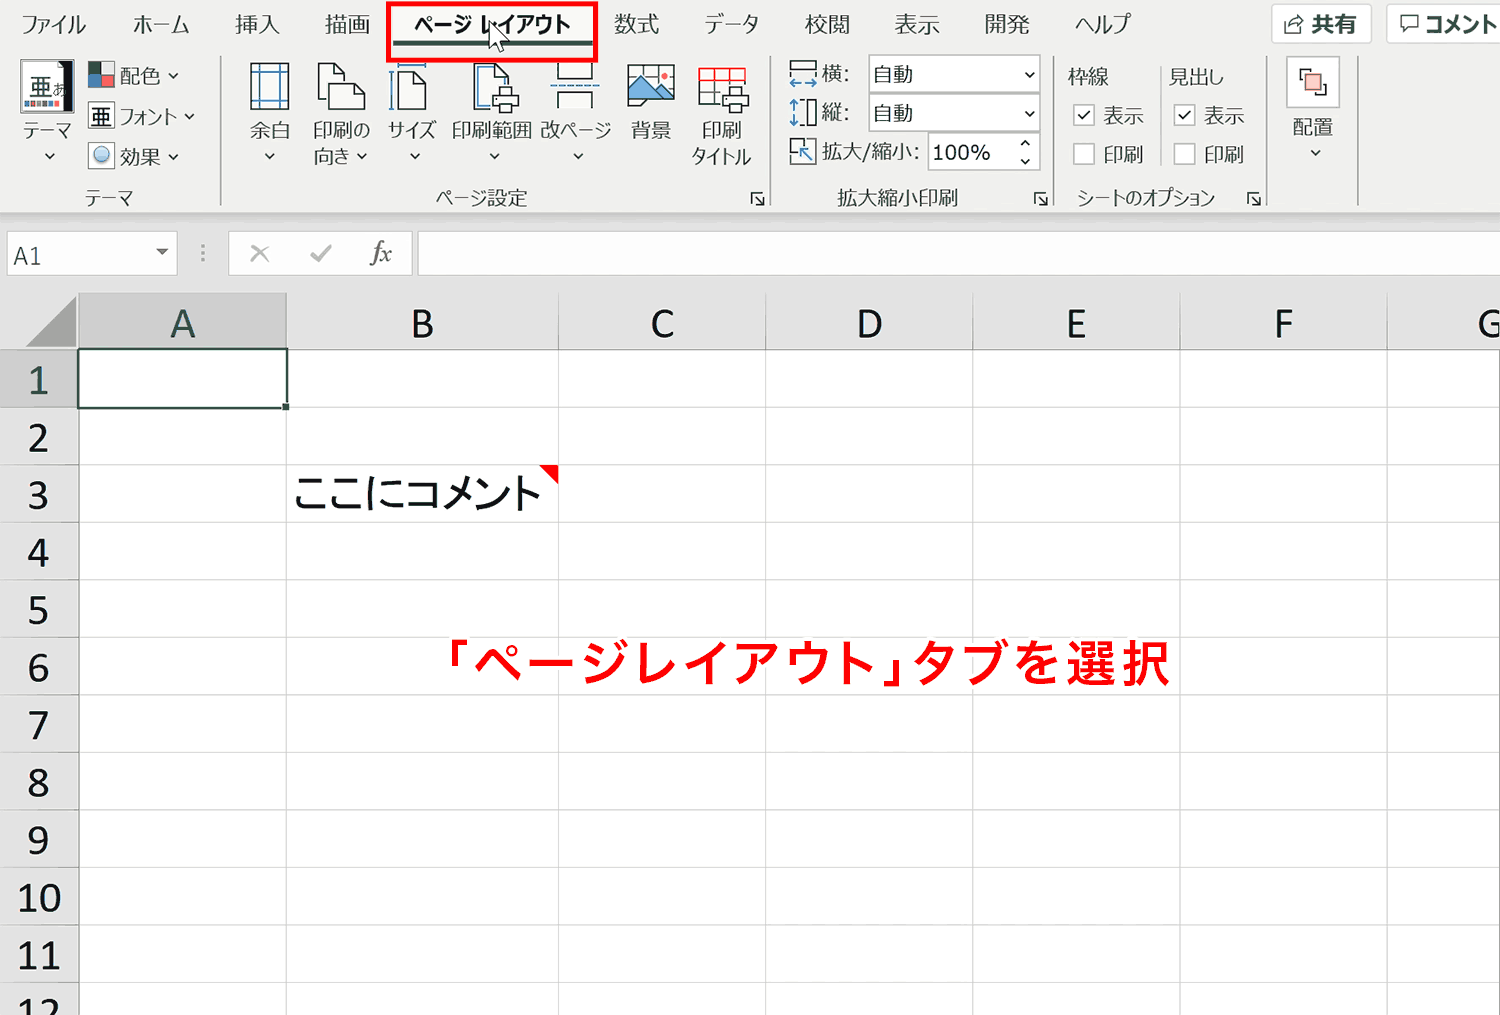Click the 拡大/縮小 scale icon
The image size is (1500, 1015).
(802, 151)
